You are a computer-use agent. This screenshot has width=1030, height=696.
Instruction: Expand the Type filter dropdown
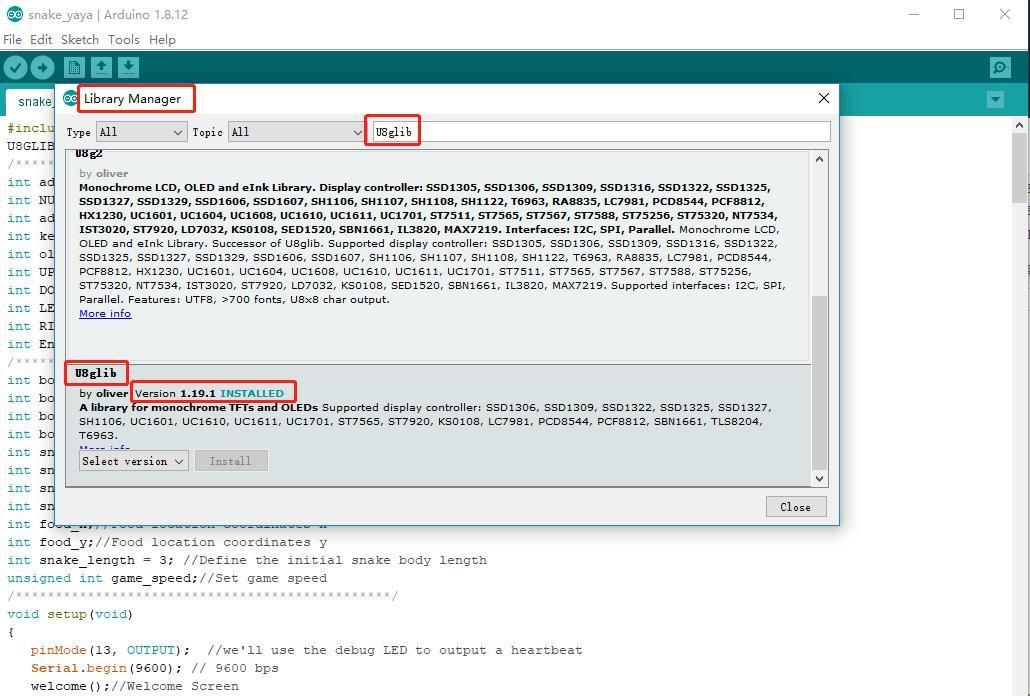coord(141,132)
